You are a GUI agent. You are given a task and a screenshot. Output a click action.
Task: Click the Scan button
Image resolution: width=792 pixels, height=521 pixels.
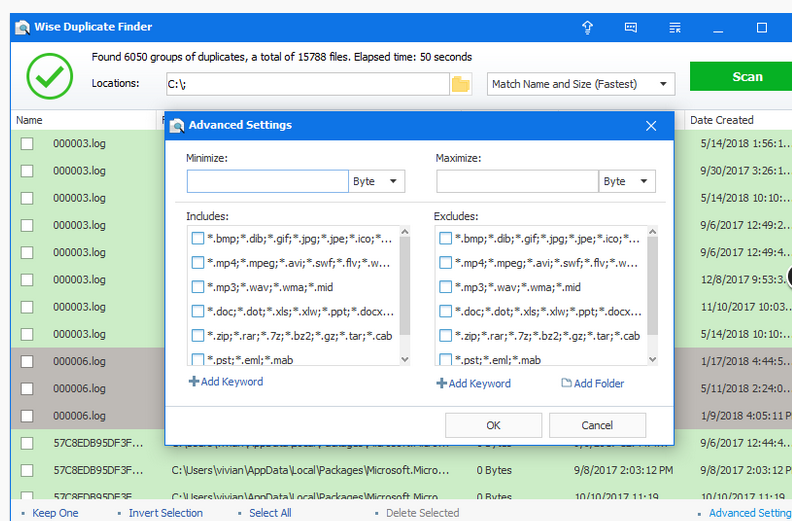(x=741, y=77)
